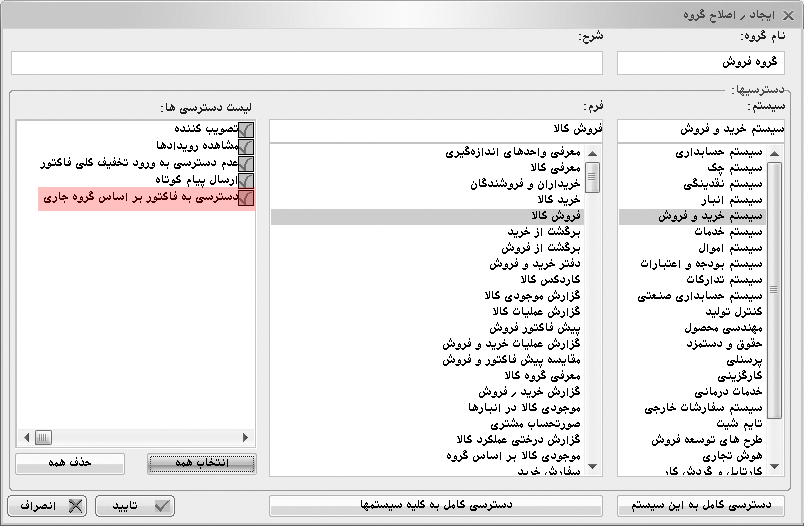The width and height of the screenshot is (804, 526).
Task: Click the انصراف (cancel) X button
Action: coord(46,505)
